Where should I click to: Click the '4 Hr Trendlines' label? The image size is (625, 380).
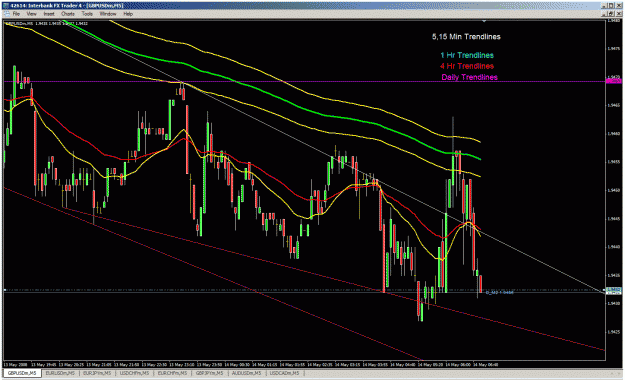(x=467, y=66)
